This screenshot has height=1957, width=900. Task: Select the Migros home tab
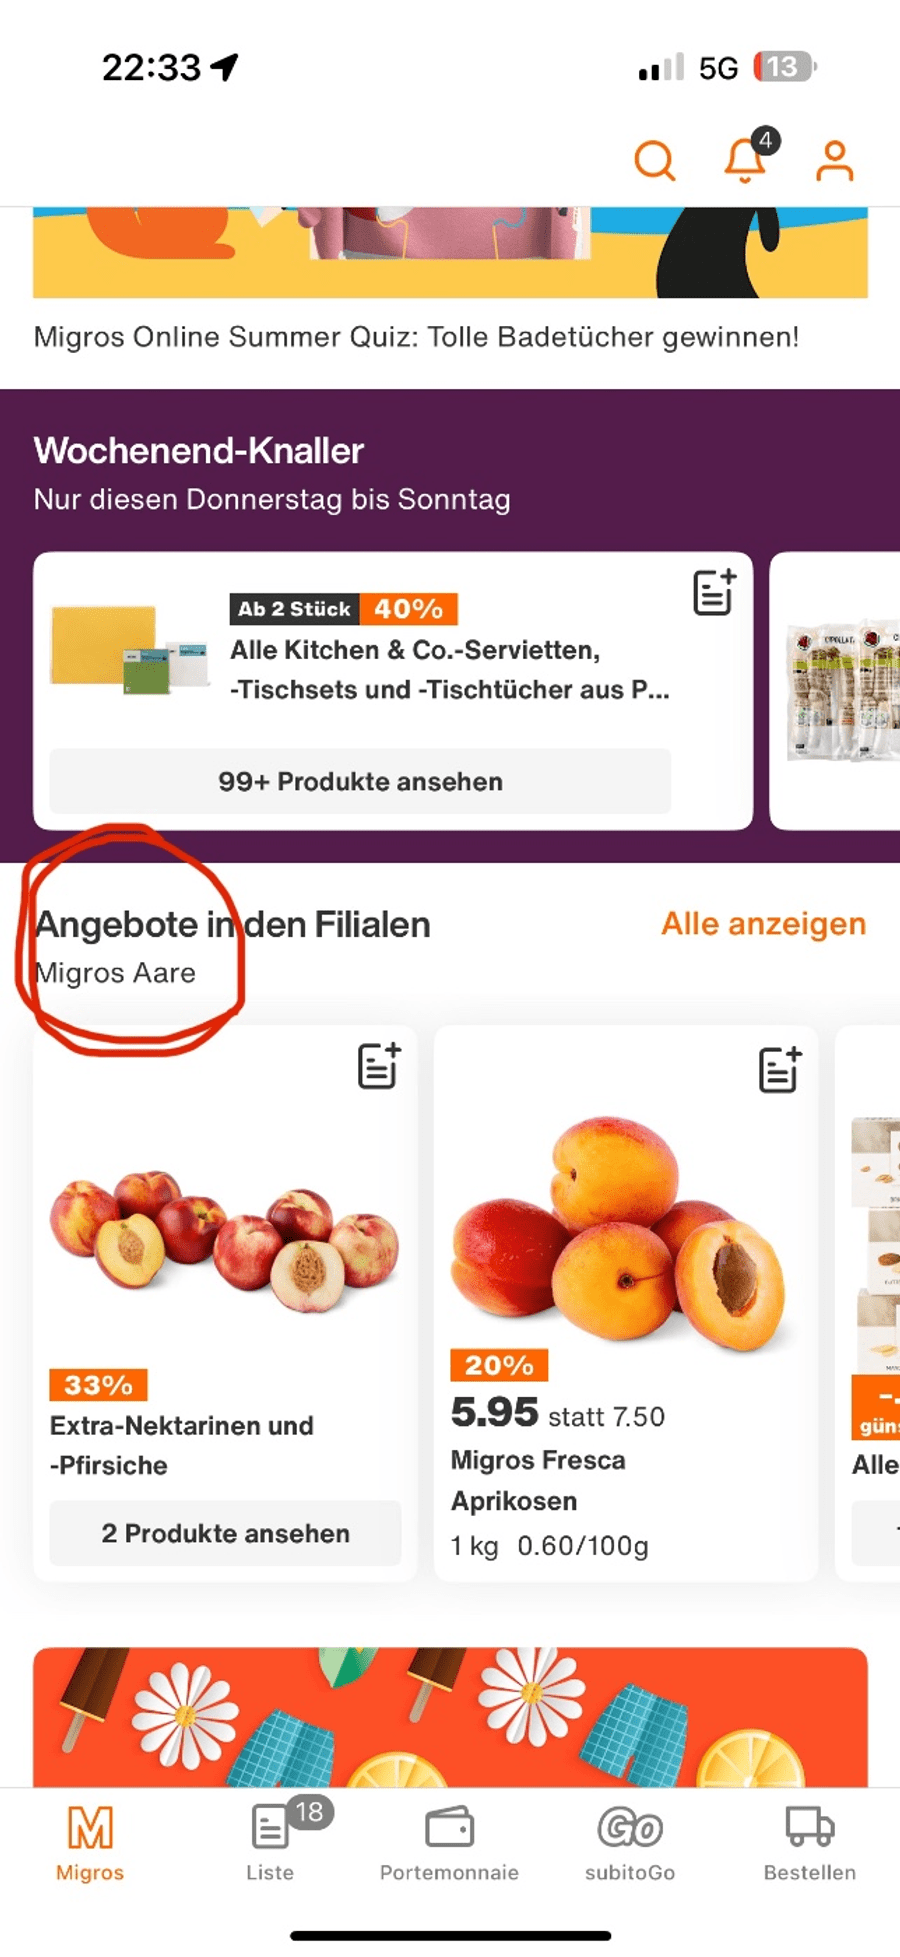pyautogui.click(x=90, y=1844)
